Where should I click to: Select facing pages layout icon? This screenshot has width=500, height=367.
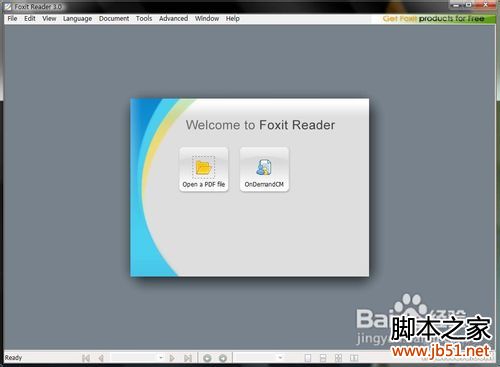click(354, 358)
